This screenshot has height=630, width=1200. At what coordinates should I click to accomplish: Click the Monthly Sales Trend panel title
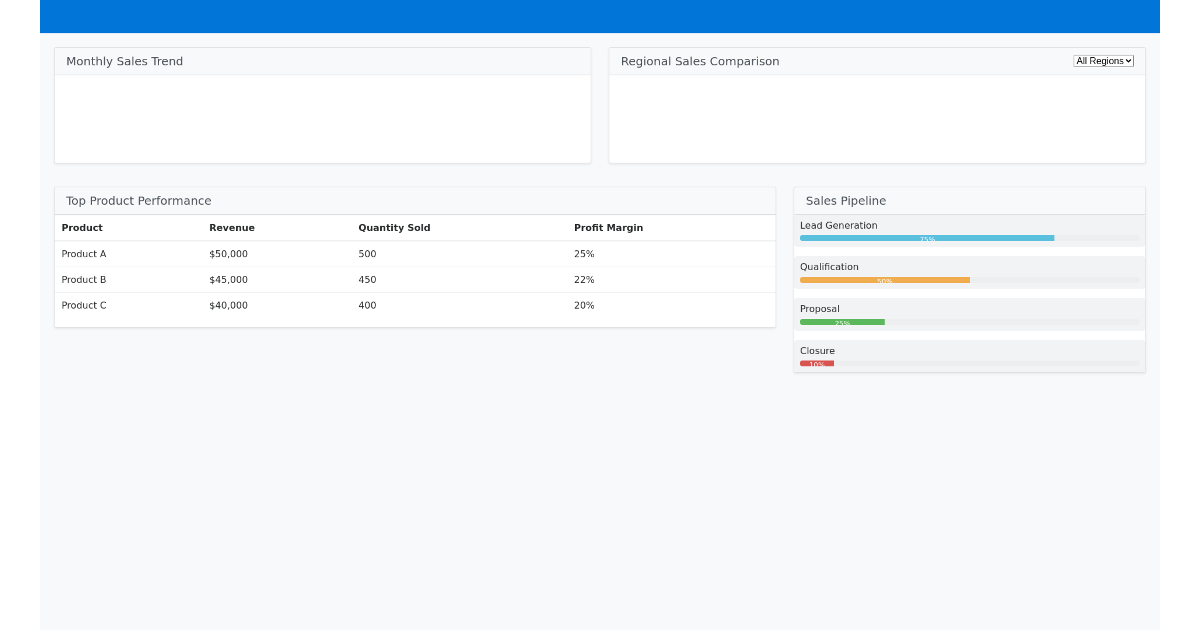(x=123, y=61)
